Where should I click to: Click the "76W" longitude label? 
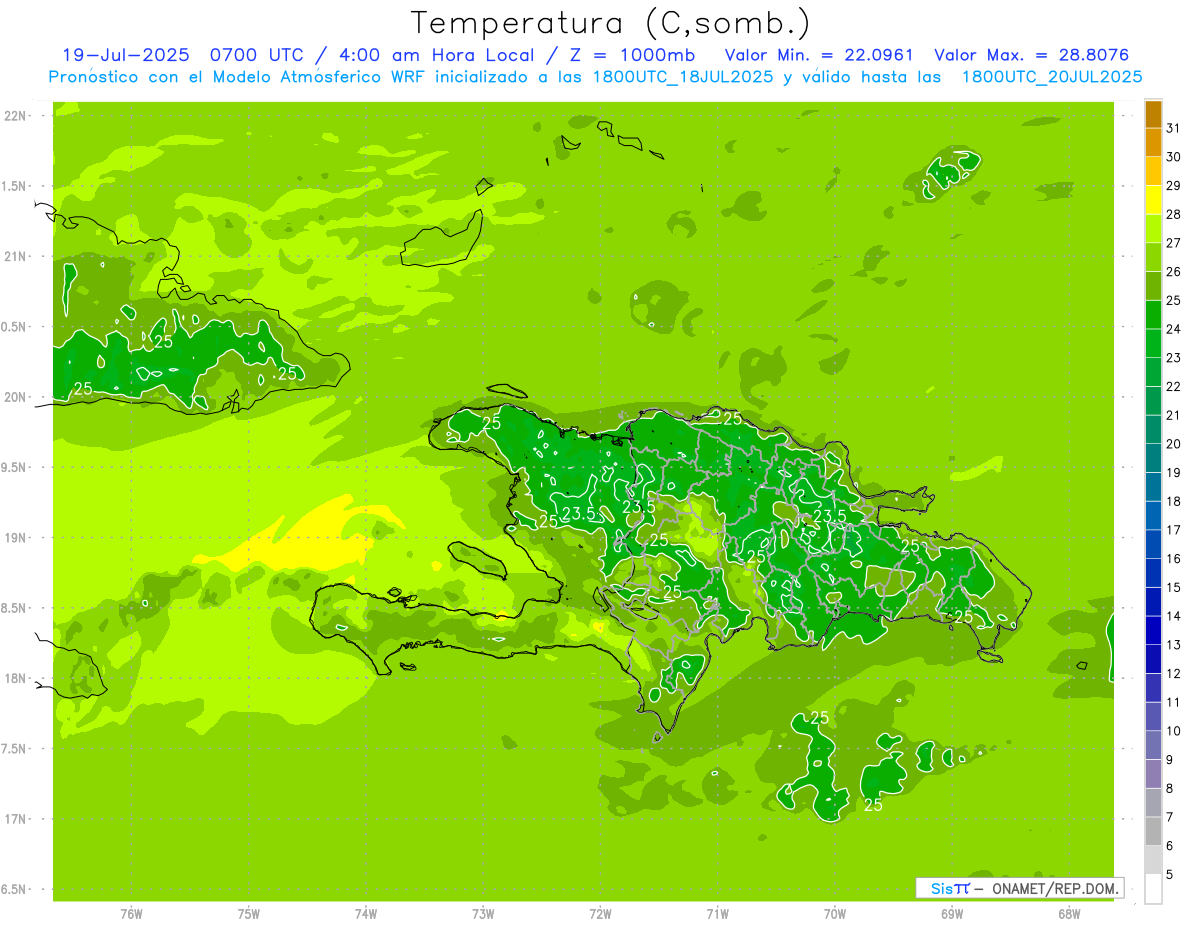point(131,914)
